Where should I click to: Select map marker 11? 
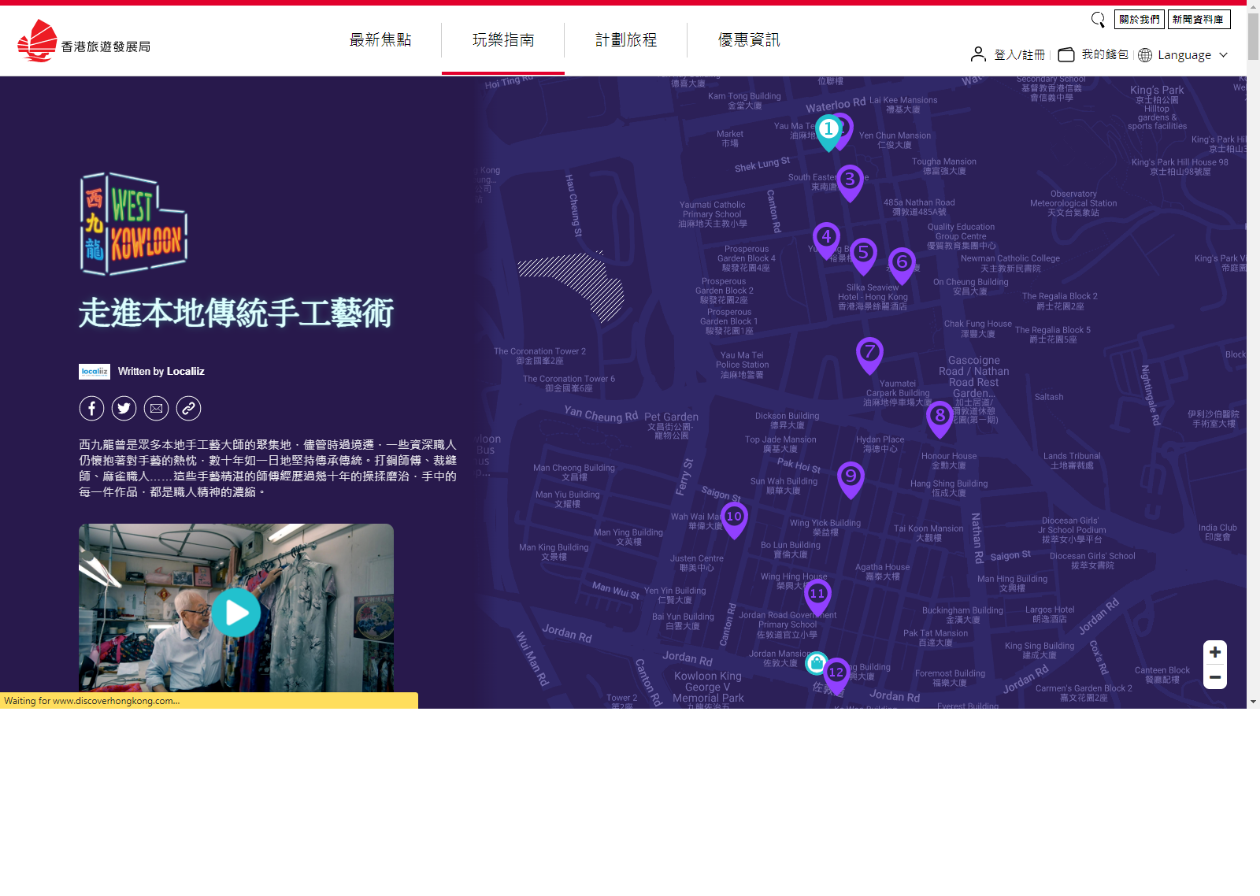818,597
